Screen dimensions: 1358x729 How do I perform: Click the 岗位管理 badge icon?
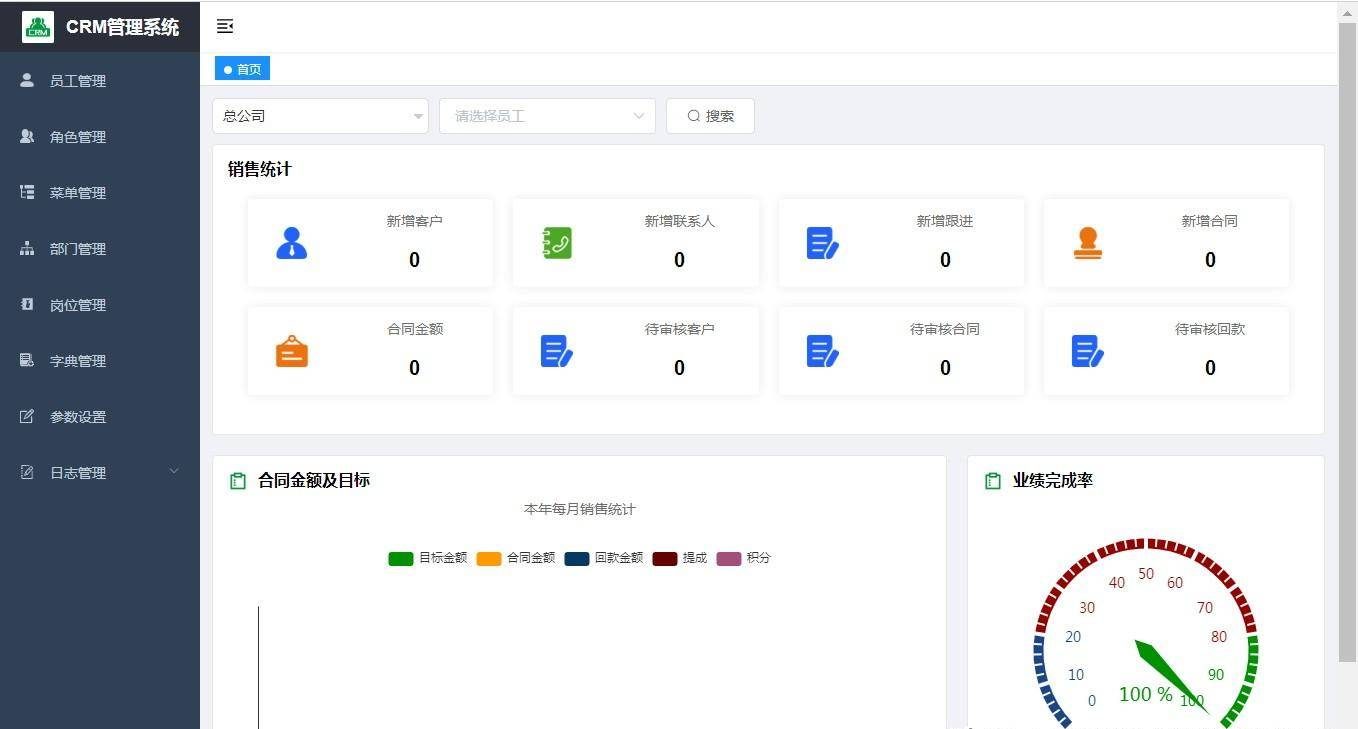click(x=27, y=304)
